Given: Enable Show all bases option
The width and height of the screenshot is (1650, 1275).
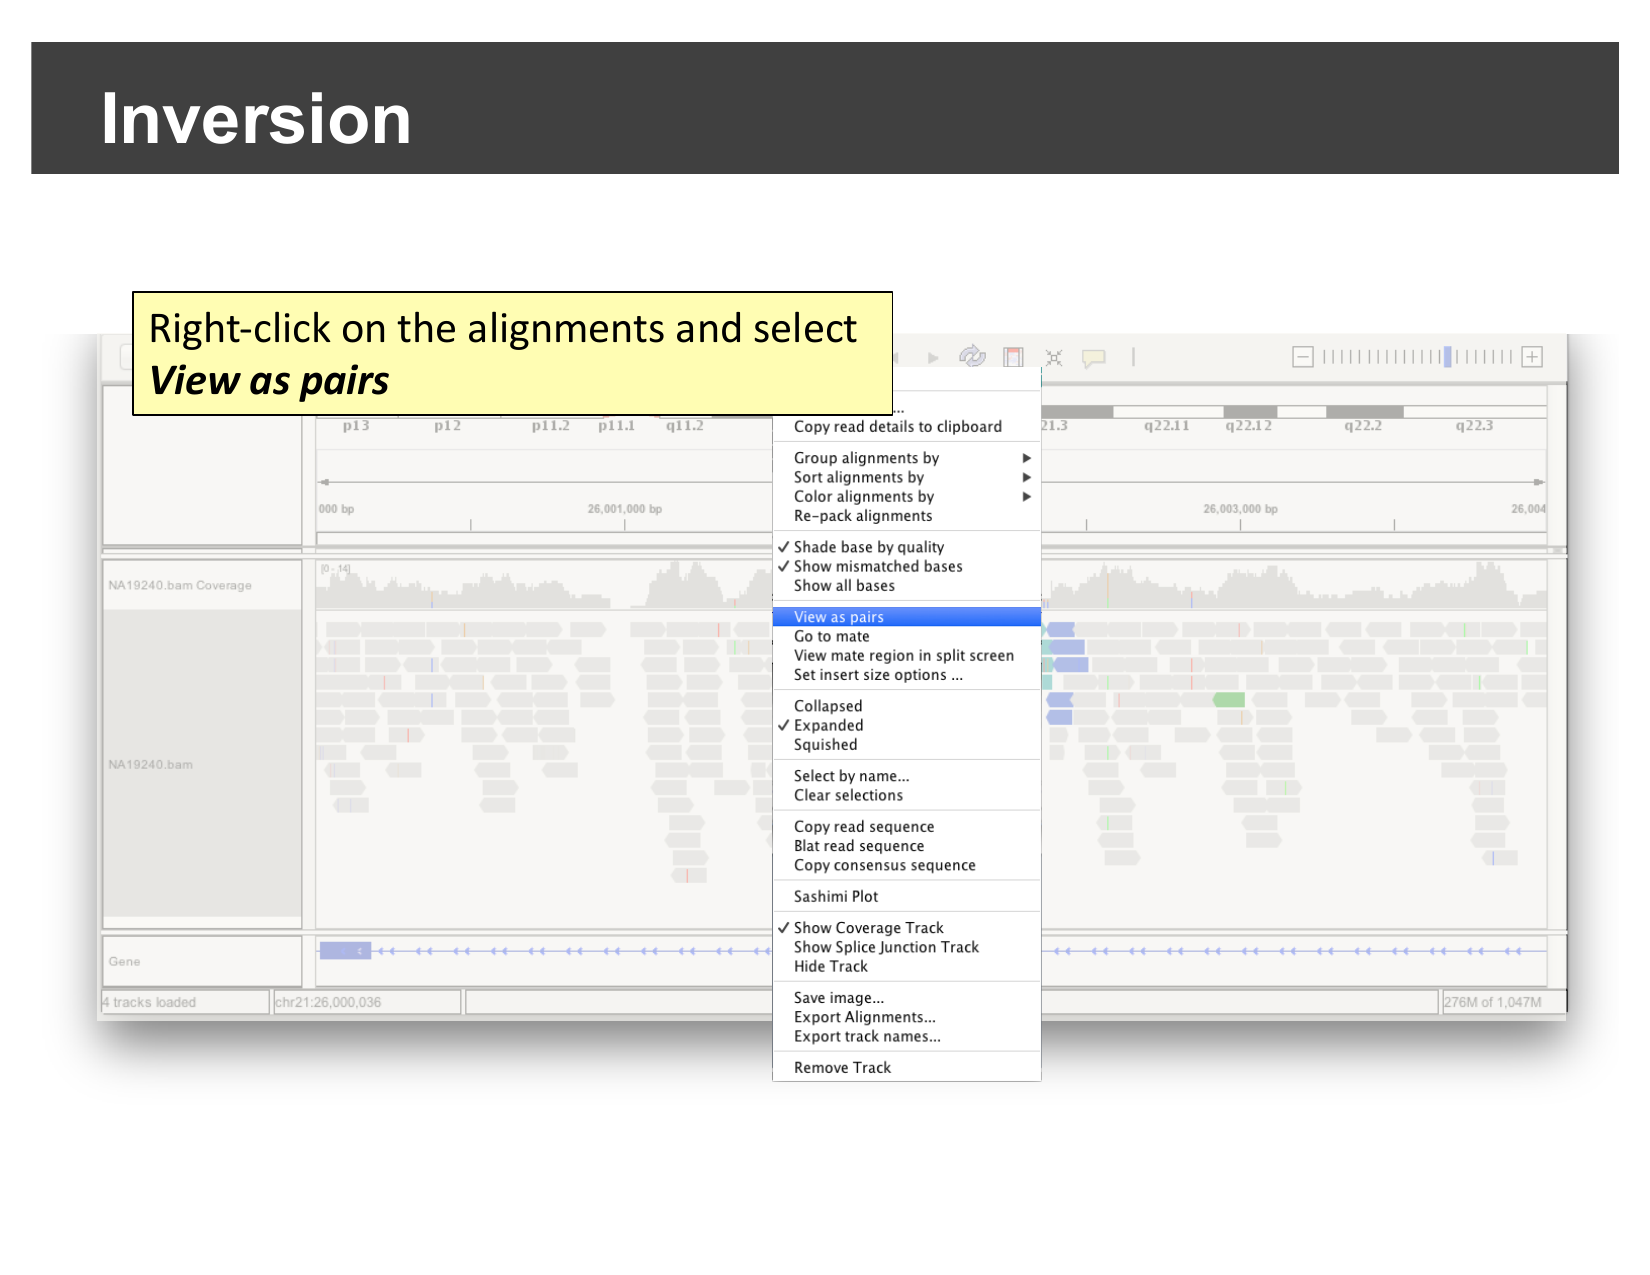Looking at the screenshot, I should point(907,586).
